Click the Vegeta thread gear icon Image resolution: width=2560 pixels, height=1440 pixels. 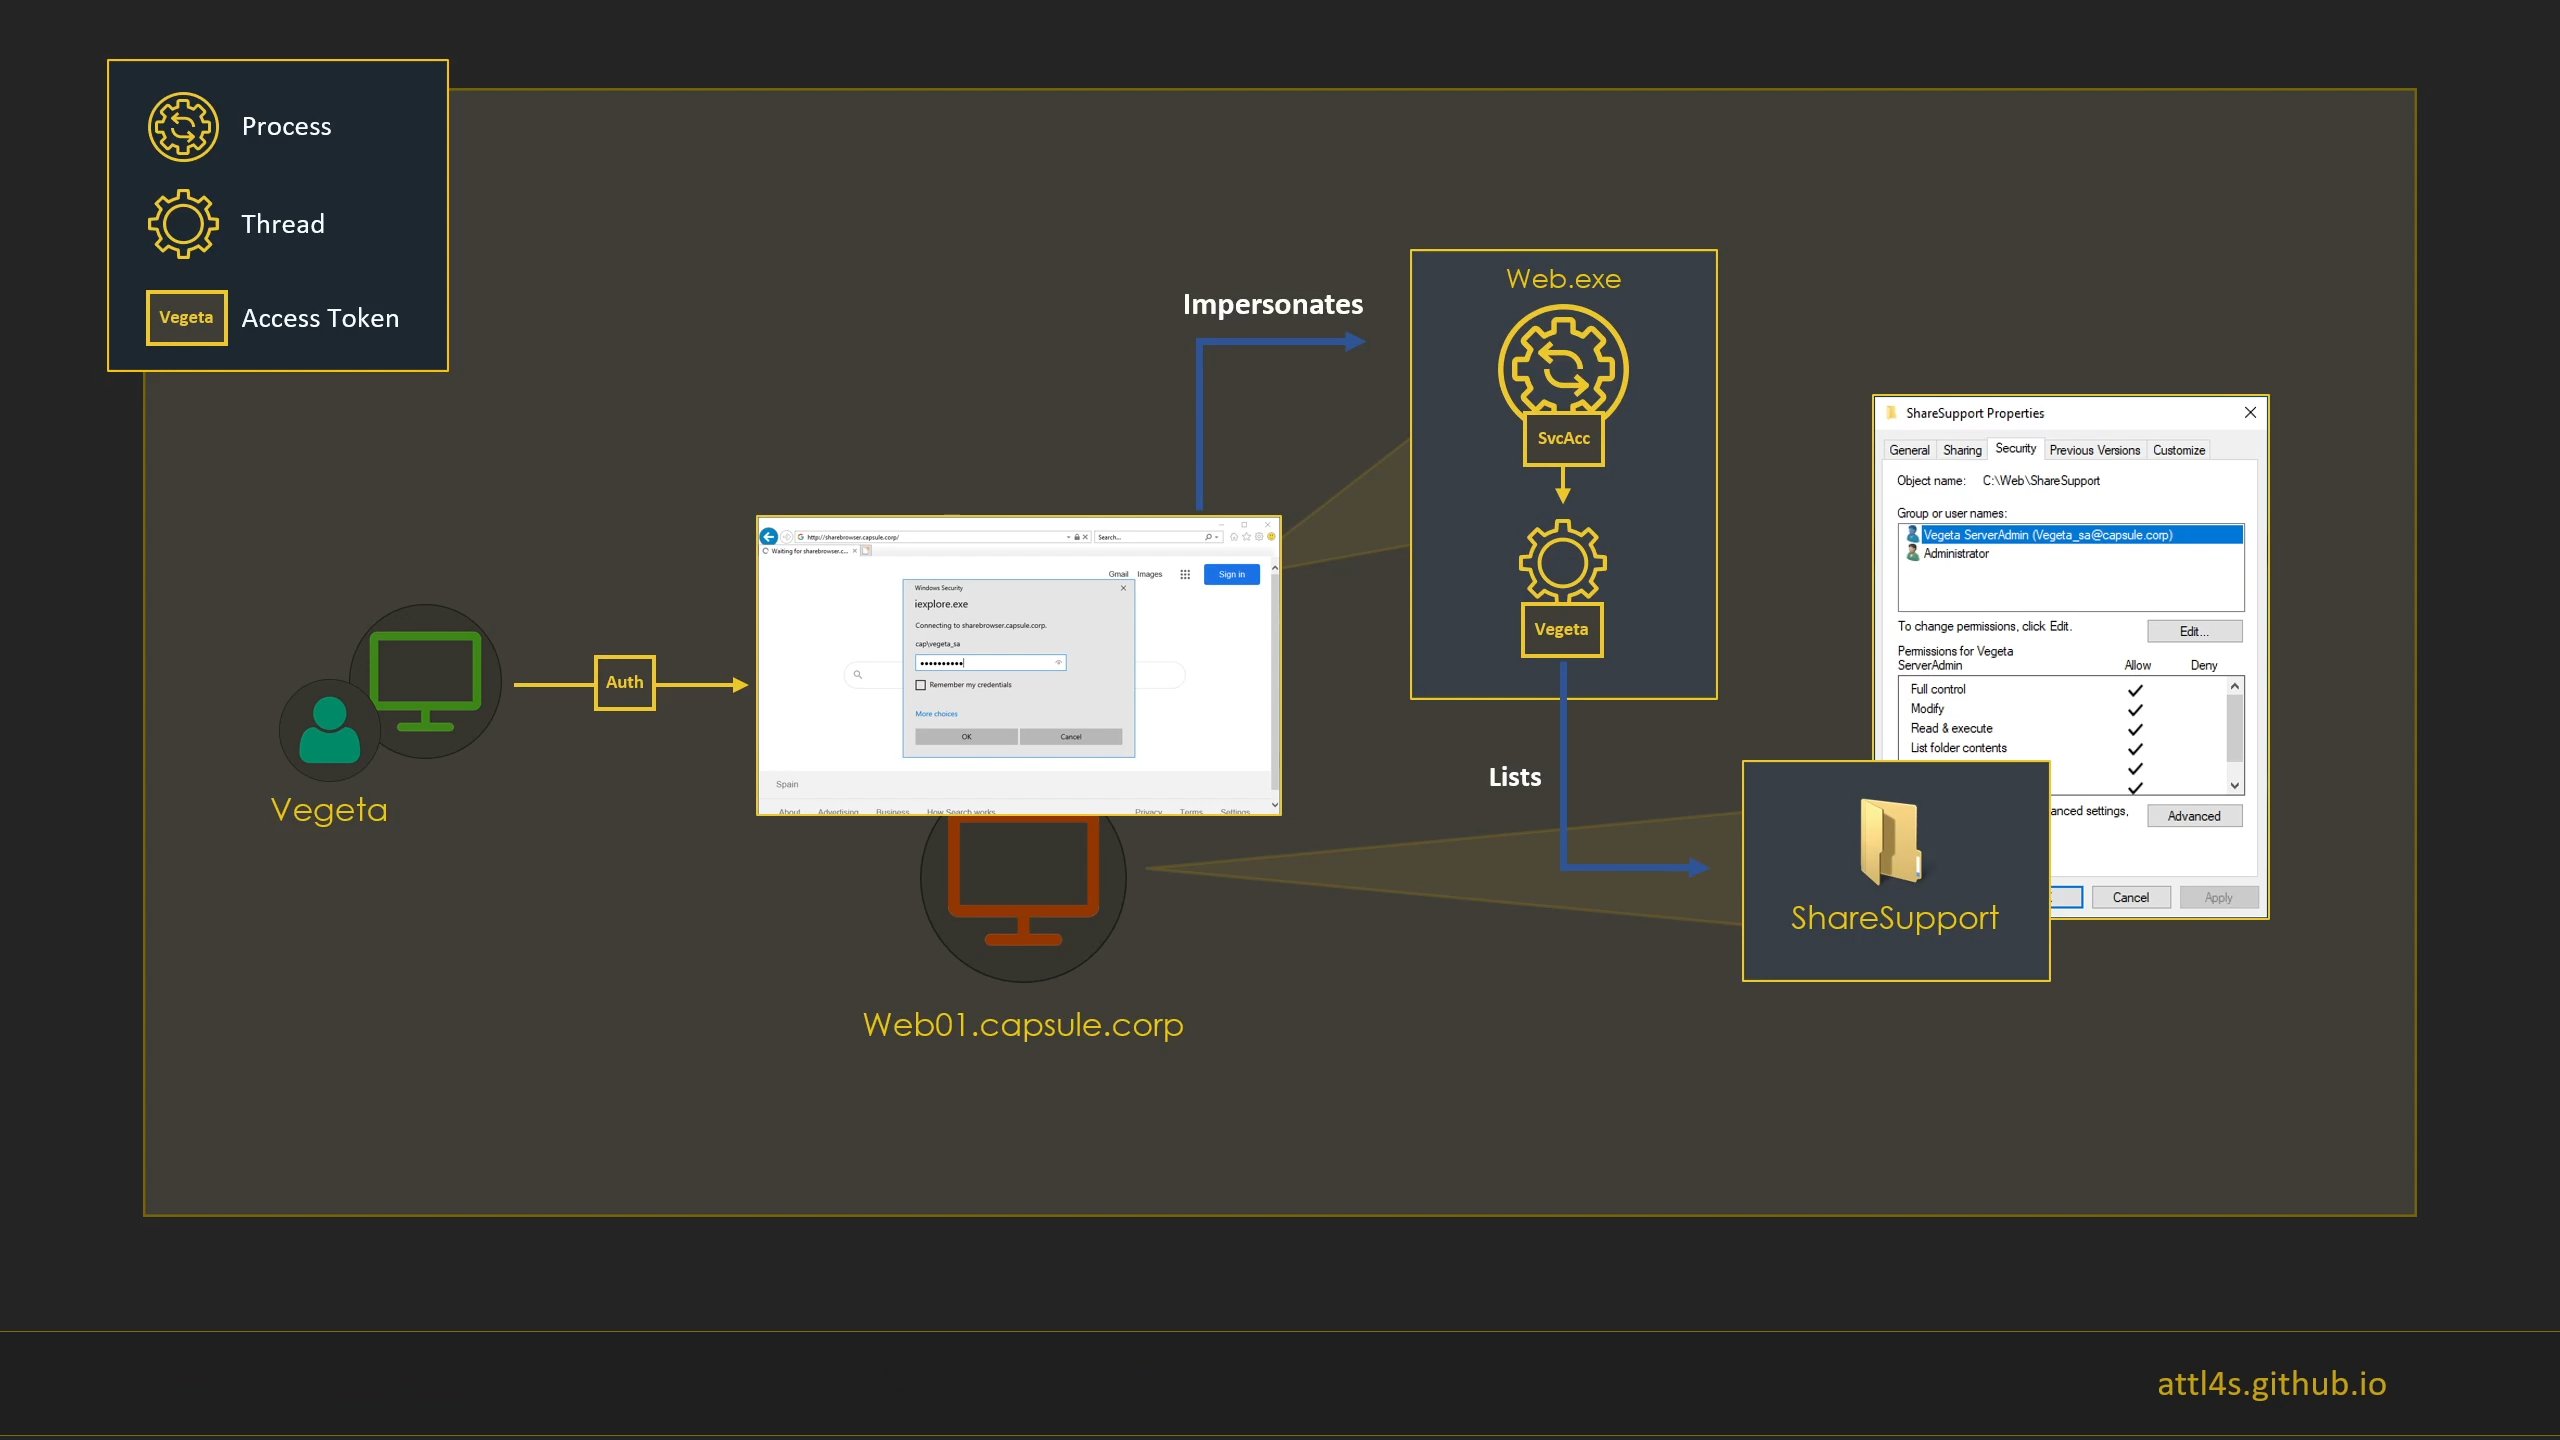pos(1562,561)
